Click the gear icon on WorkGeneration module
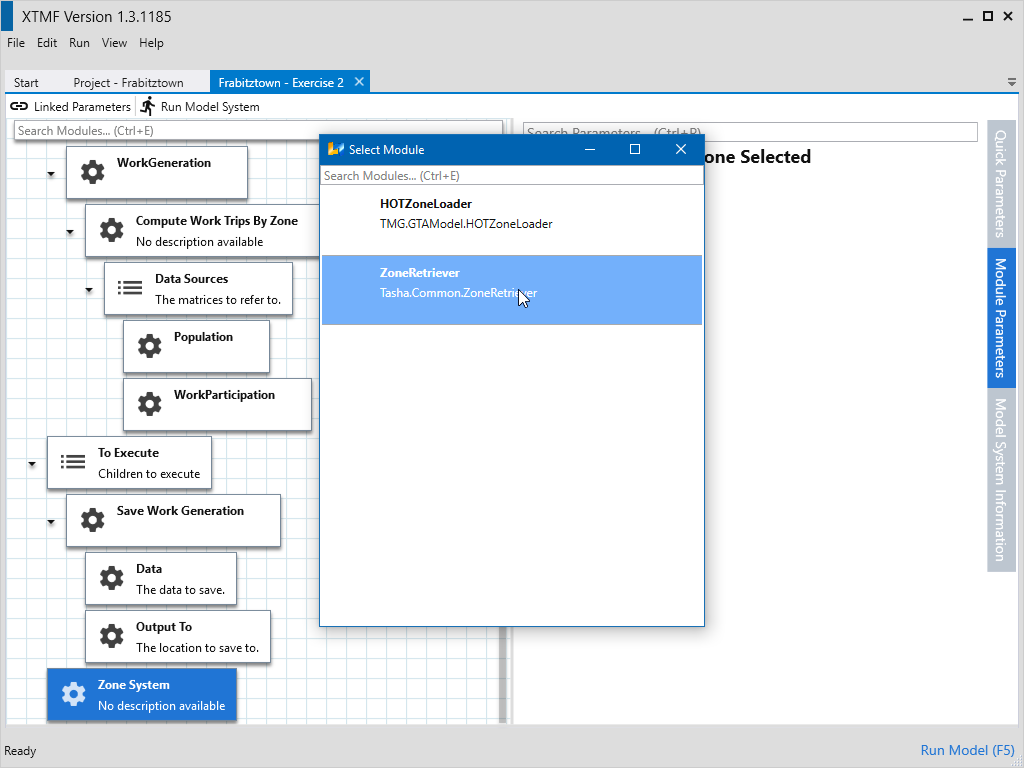 pyautogui.click(x=92, y=172)
